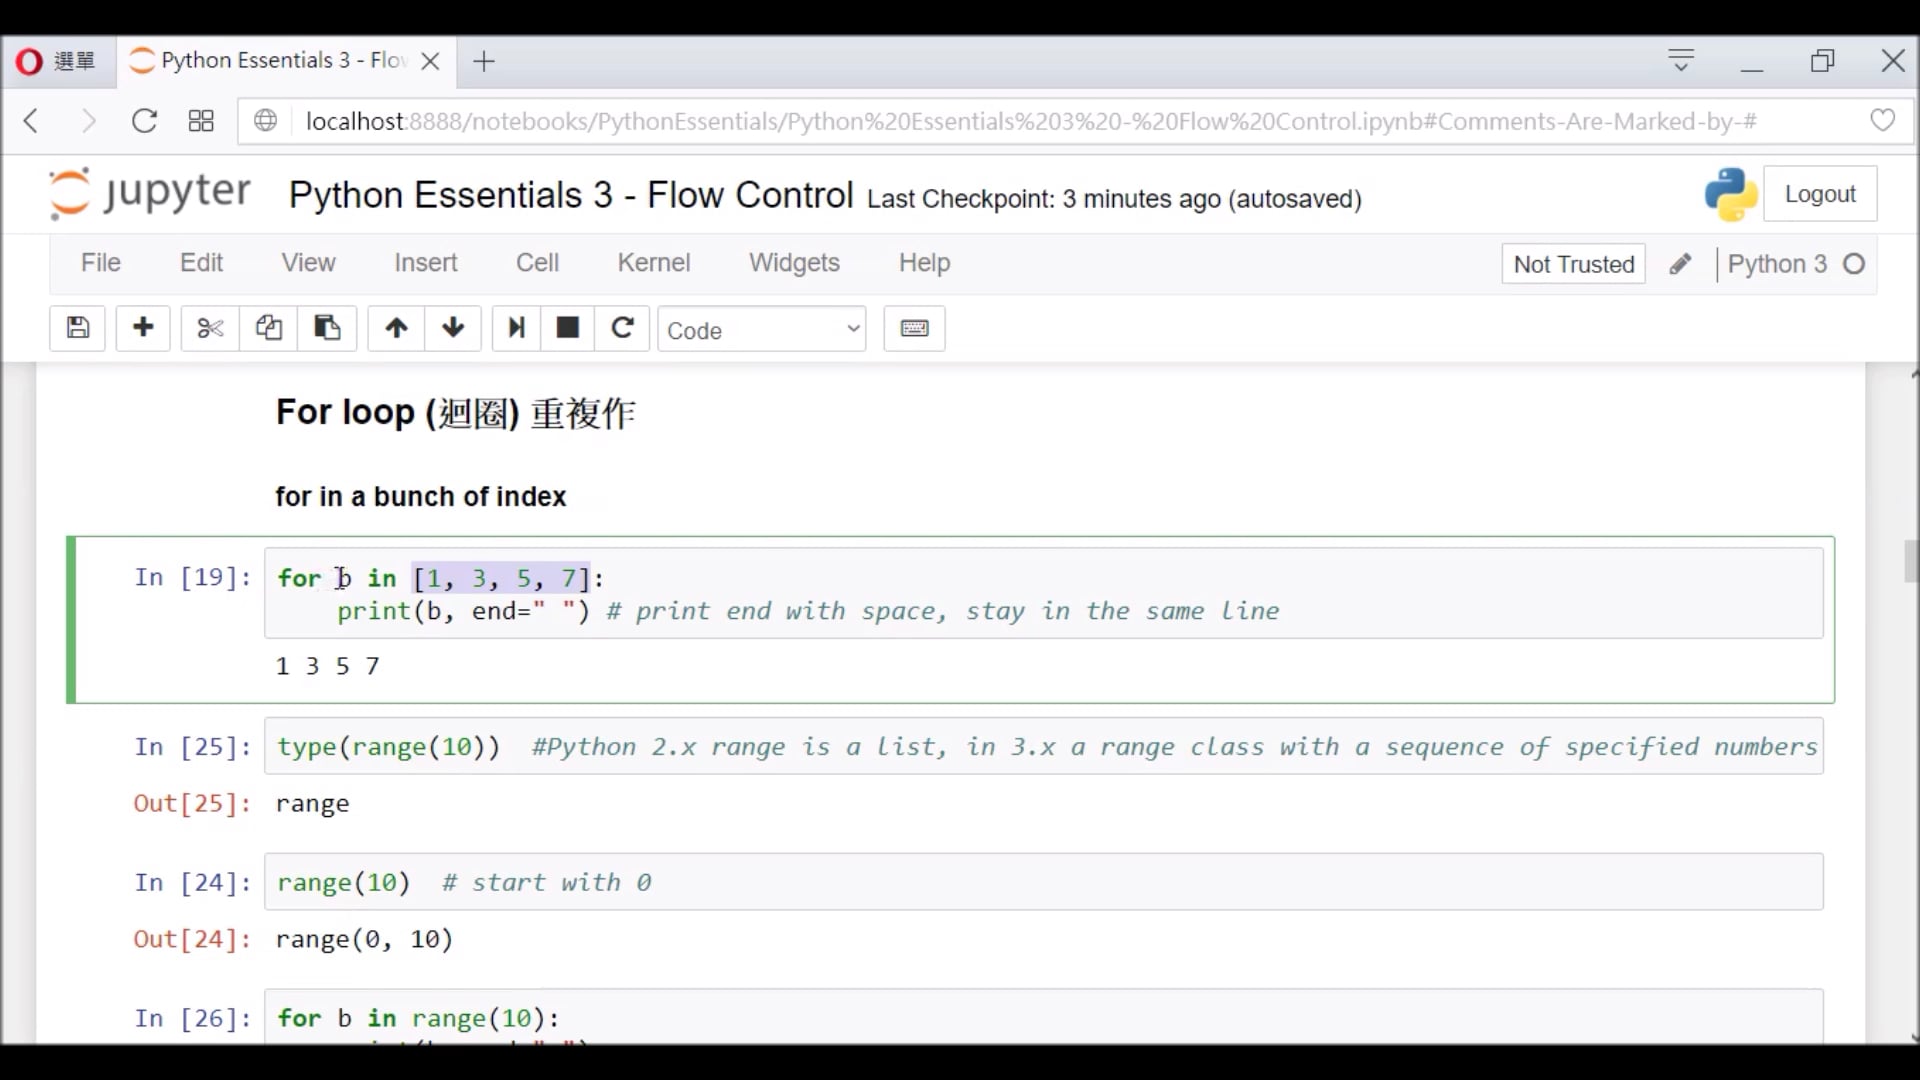Paste cells below icon
The height and width of the screenshot is (1080, 1920).
tap(327, 328)
